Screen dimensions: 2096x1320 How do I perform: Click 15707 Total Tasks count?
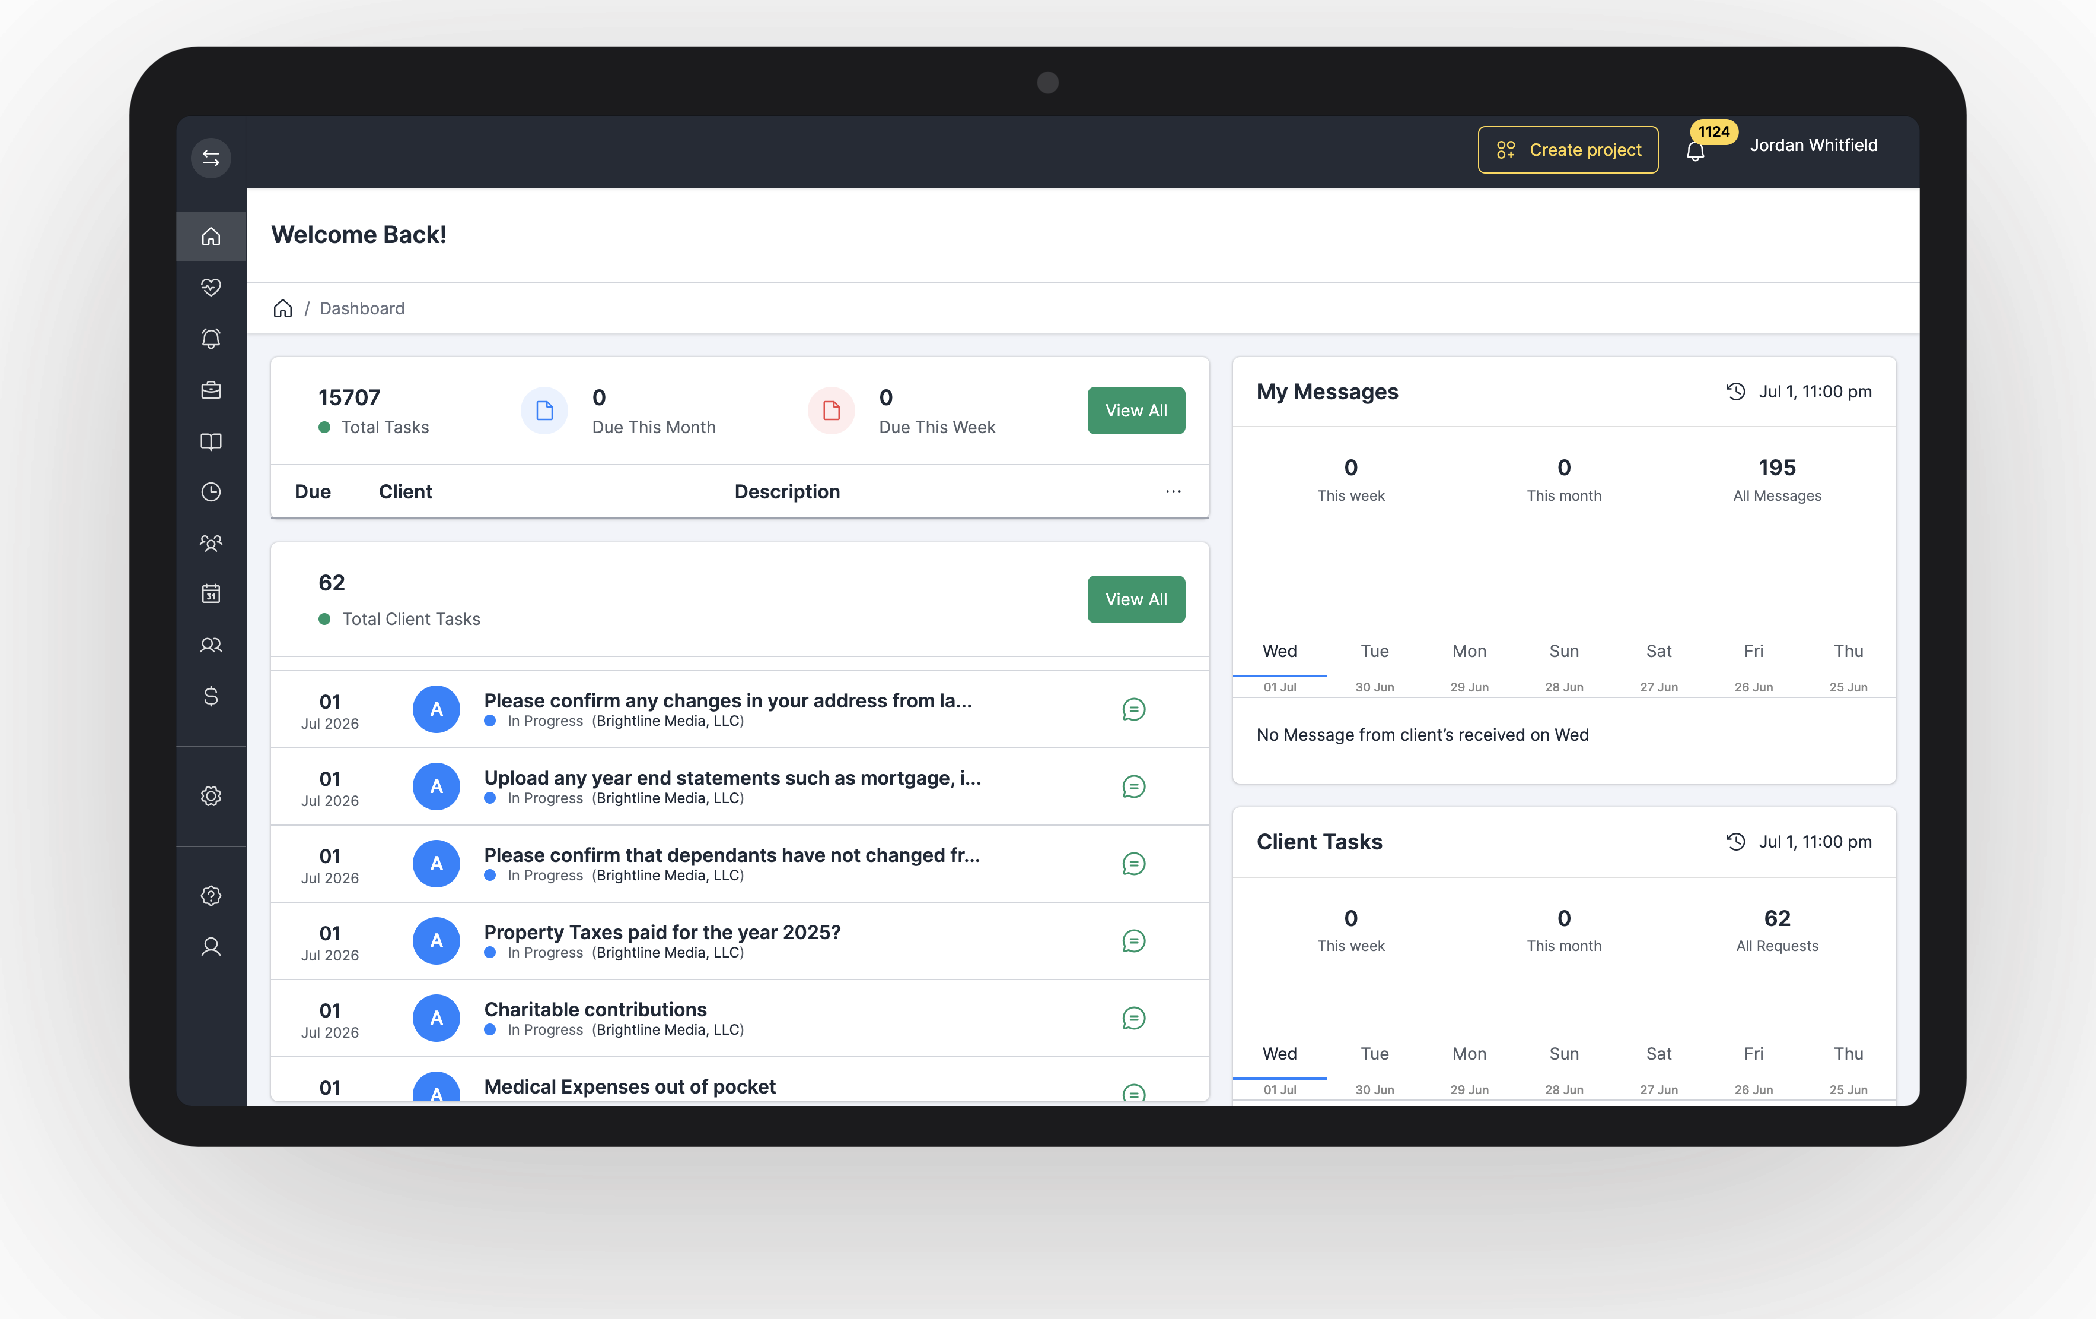tap(349, 398)
